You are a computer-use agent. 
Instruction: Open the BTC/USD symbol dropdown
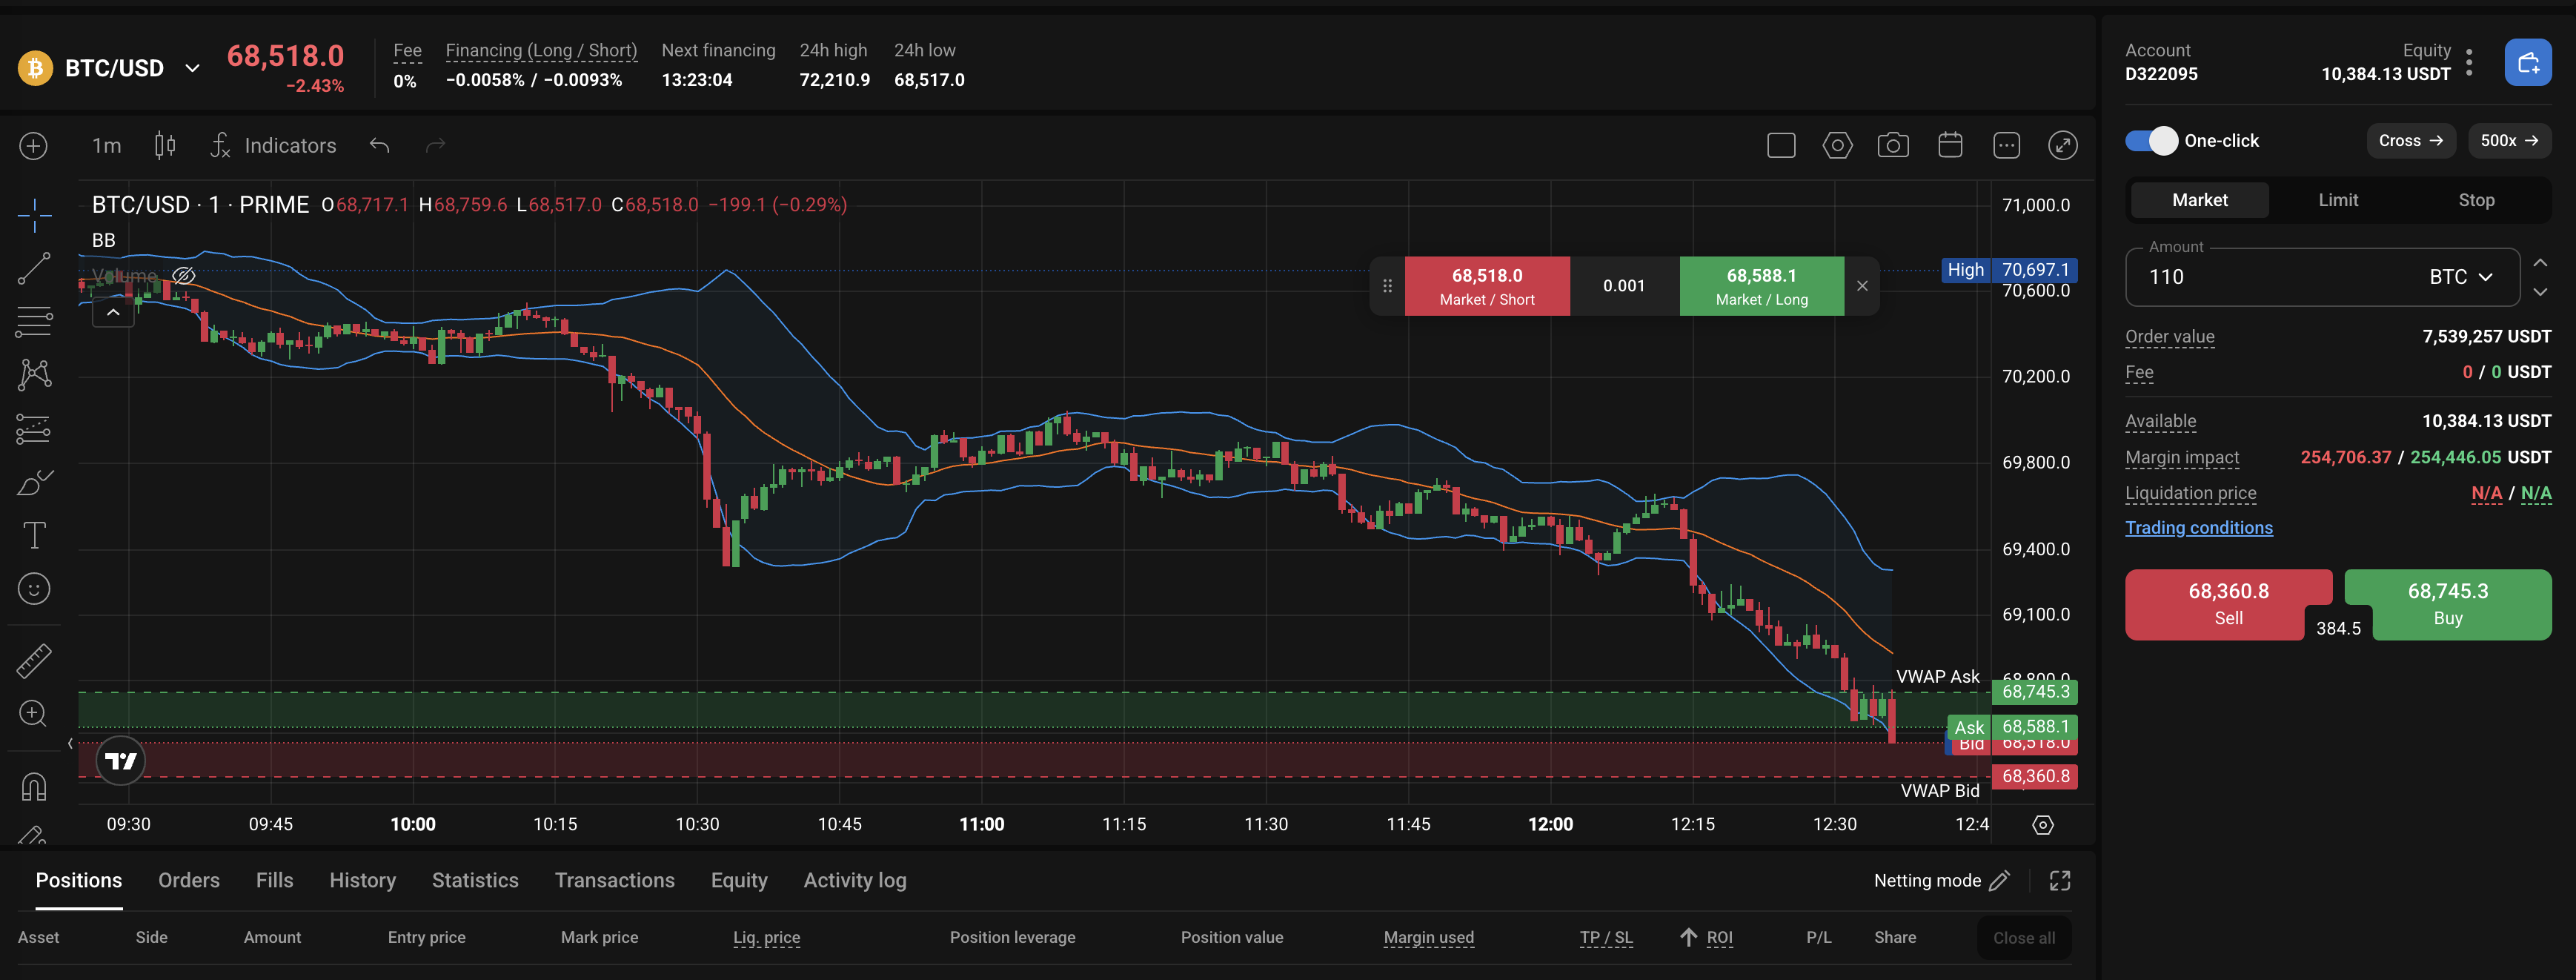tap(192, 68)
